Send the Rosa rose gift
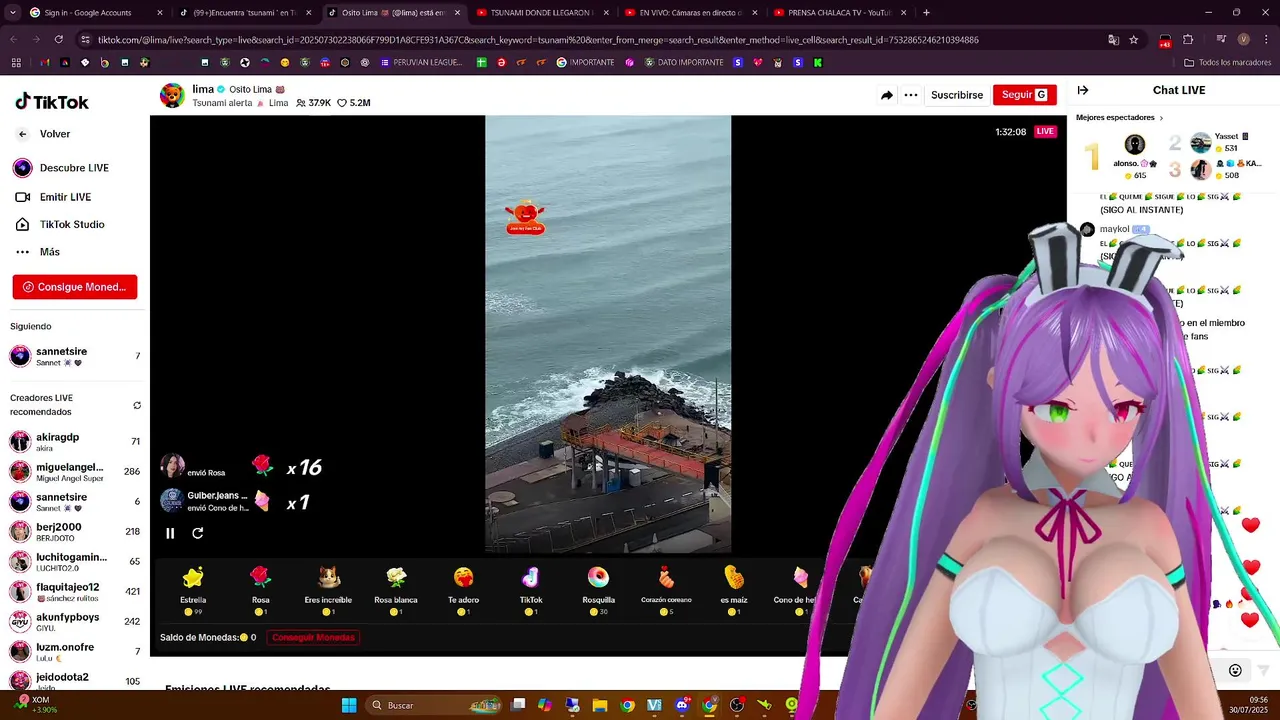This screenshot has width=1280, height=720. [261, 591]
